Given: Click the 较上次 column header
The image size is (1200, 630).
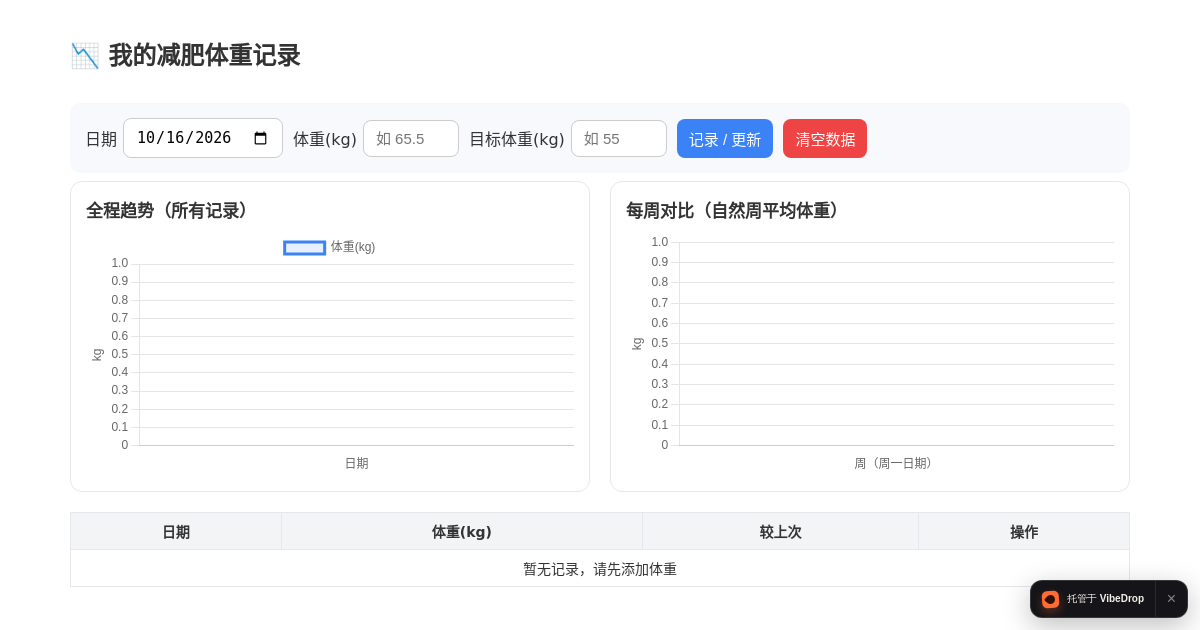Looking at the screenshot, I should 781,532.
